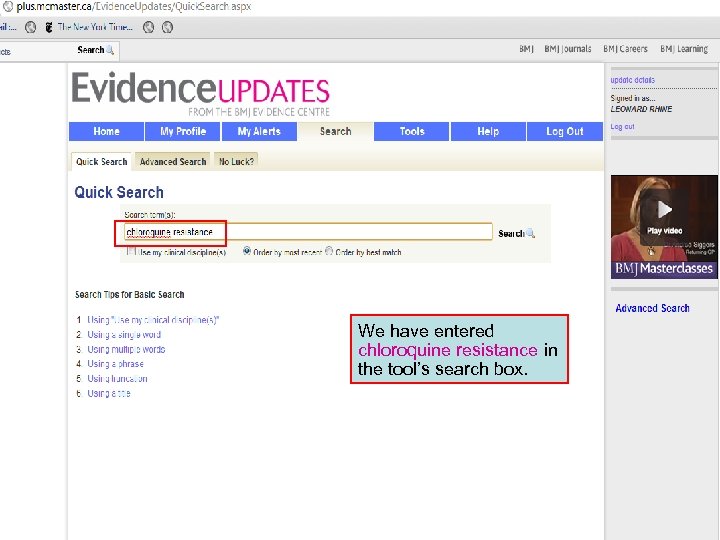Play the BMJ Masterclasses video
The width and height of the screenshot is (720, 540).
[664, 210]
